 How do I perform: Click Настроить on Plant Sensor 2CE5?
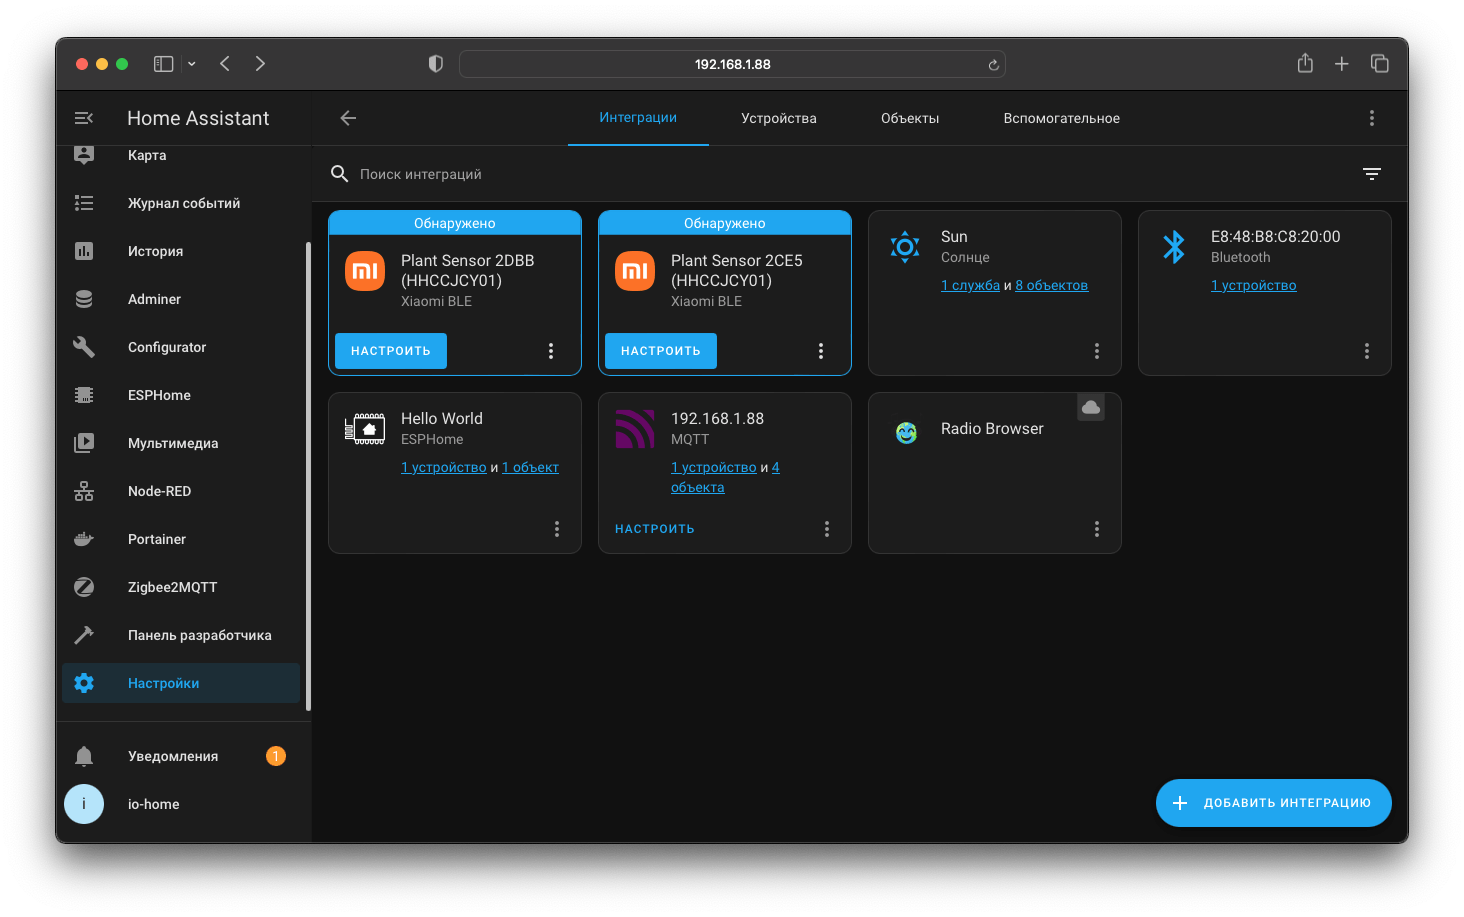tap(660, 351)
